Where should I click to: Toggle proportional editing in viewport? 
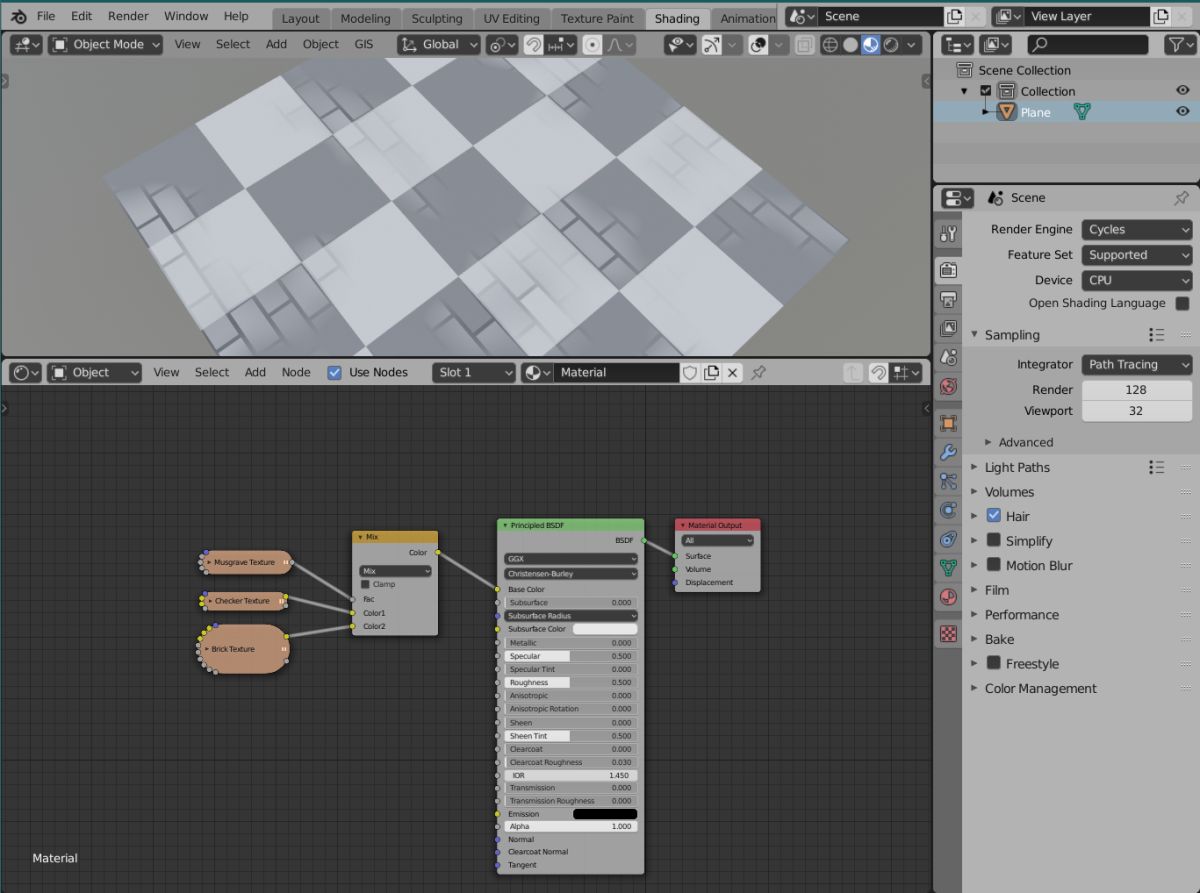click(592, 45)
